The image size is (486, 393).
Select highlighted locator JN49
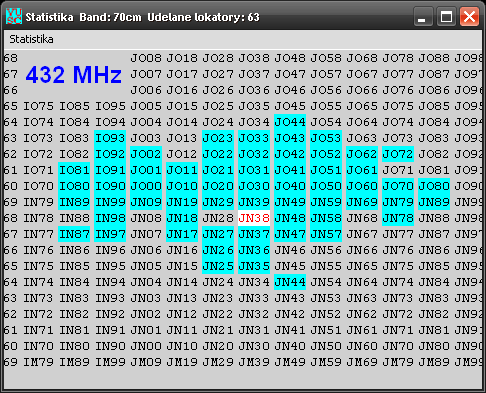290,202
